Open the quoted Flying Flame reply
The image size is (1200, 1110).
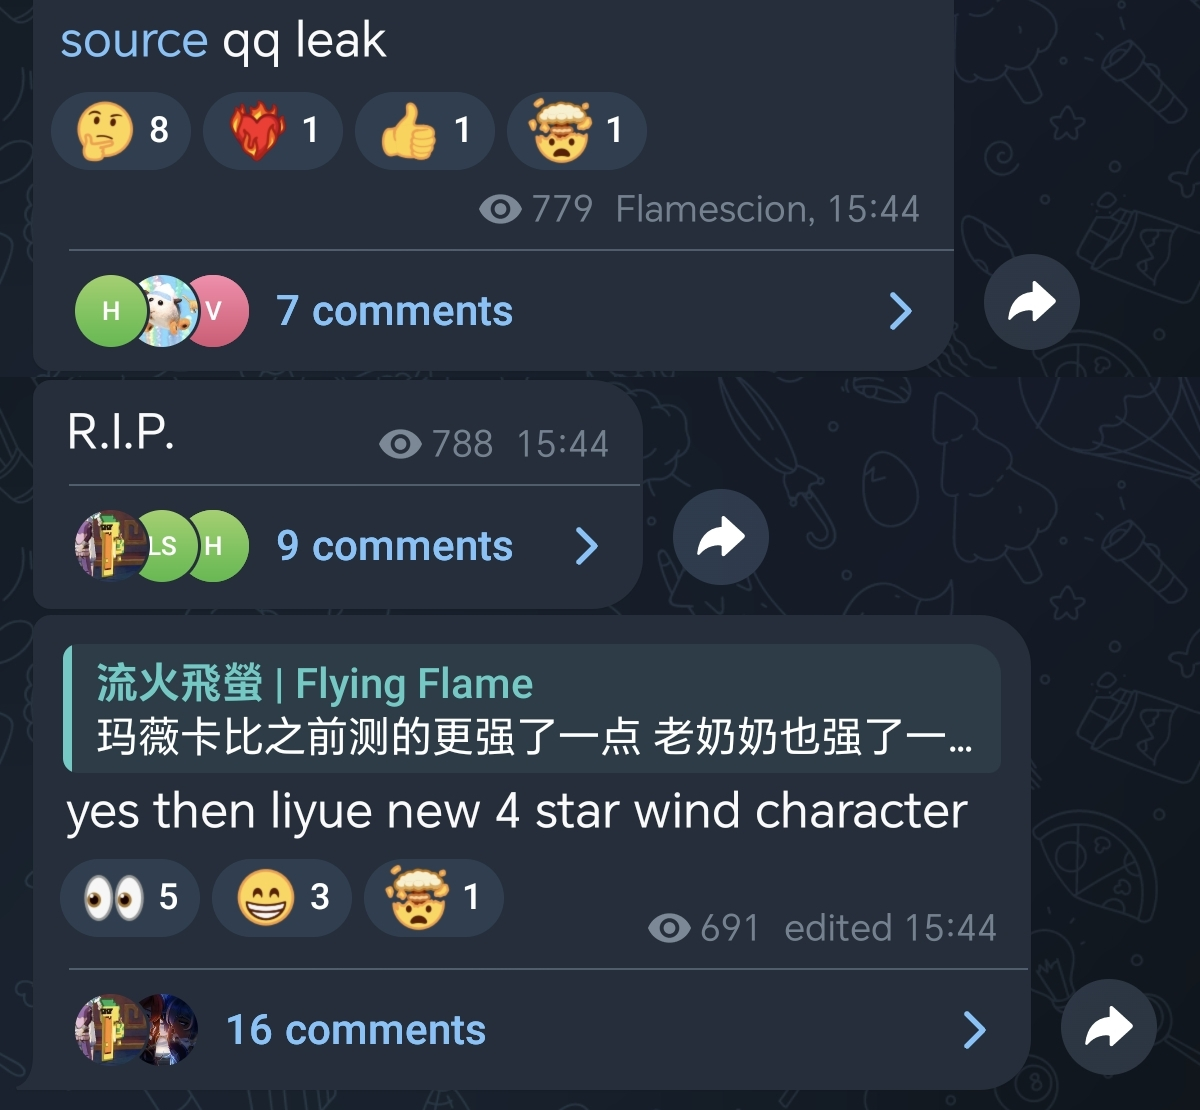(532, 709)
